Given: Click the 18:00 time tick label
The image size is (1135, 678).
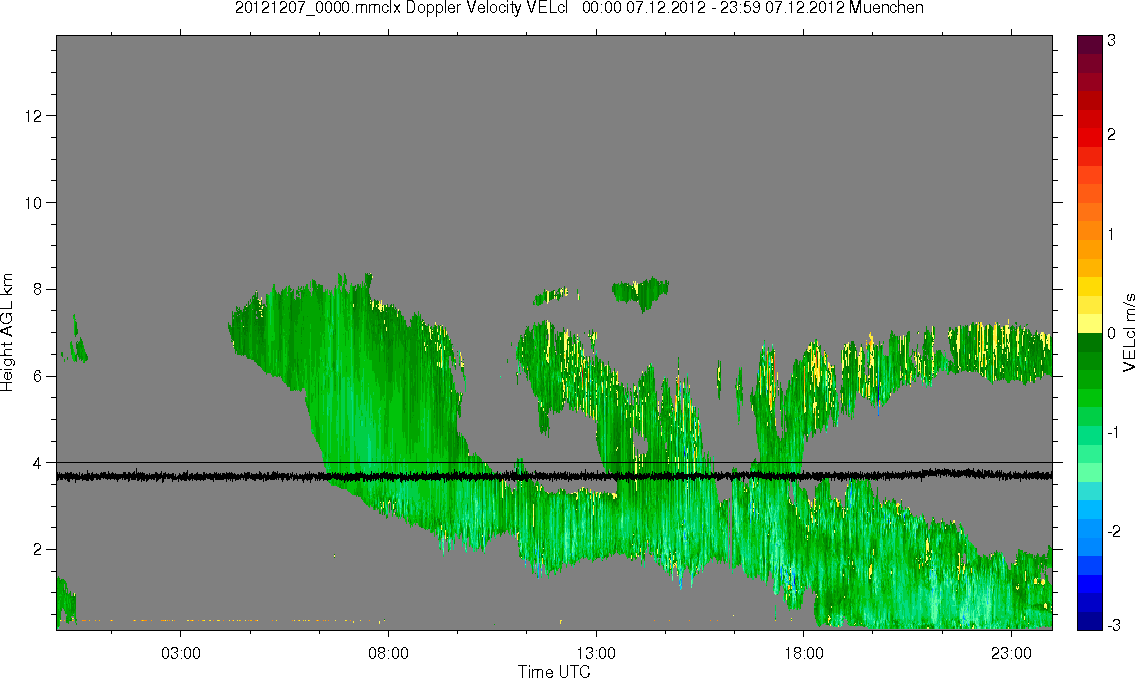Looking at the screenshot, I should coord(803,653).
